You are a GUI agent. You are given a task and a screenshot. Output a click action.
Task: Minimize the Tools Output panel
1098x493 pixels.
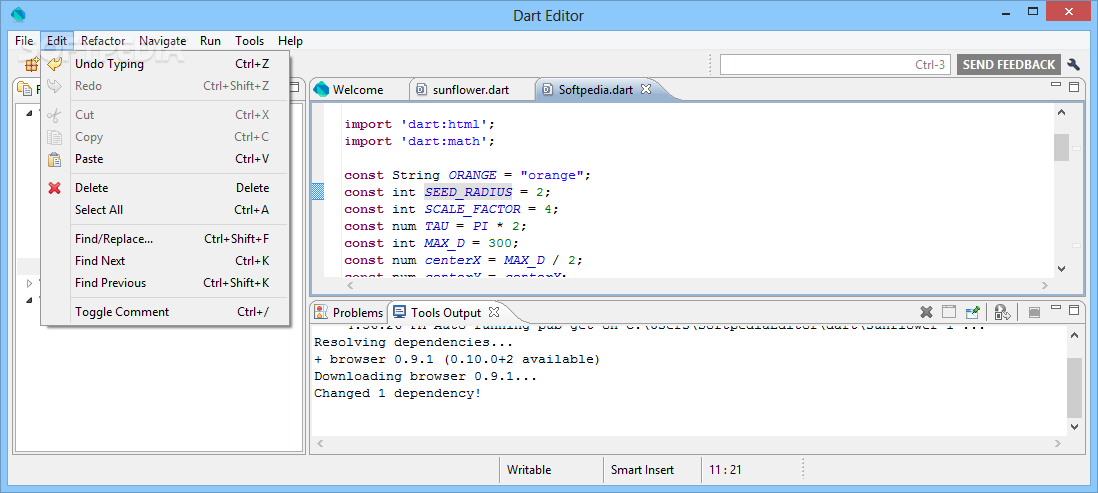(x=1057, y=308)
